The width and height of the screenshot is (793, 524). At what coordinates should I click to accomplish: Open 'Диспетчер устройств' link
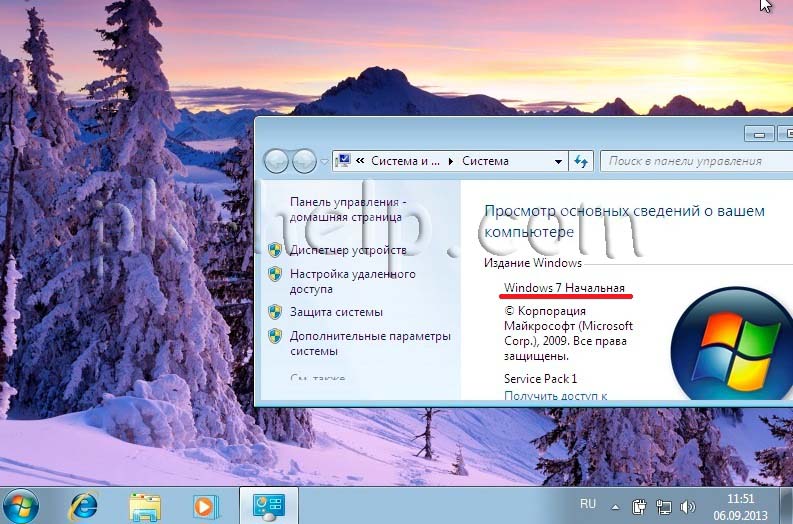coord(348,250)
